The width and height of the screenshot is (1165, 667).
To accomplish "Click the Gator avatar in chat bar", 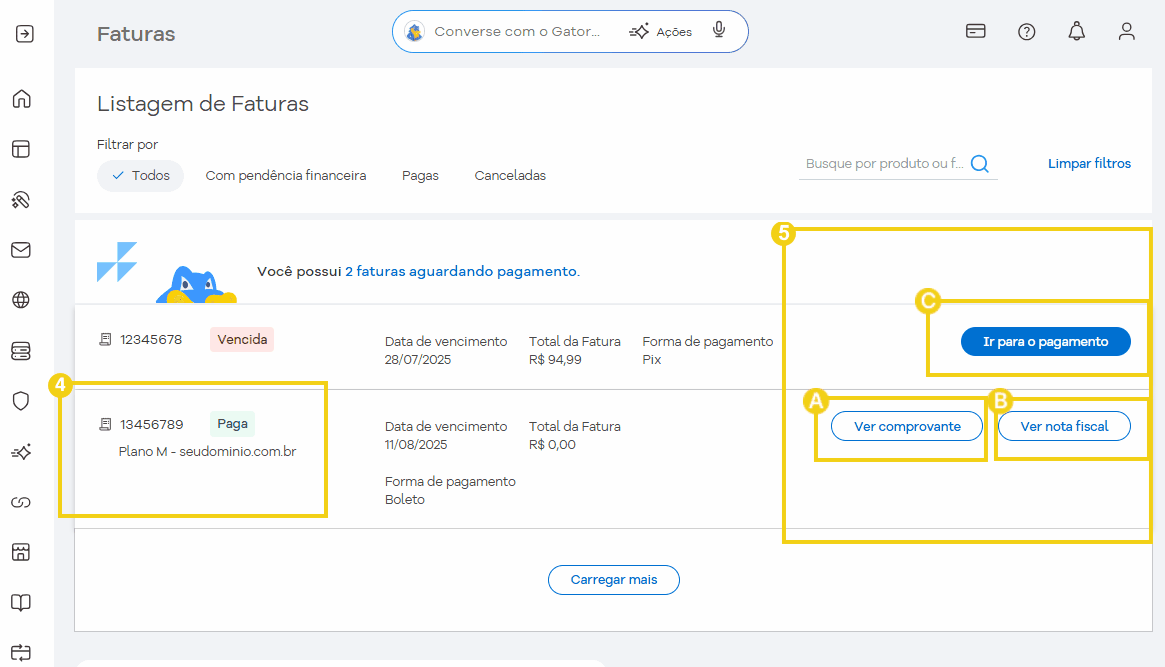I will click(x=415, y=32).
